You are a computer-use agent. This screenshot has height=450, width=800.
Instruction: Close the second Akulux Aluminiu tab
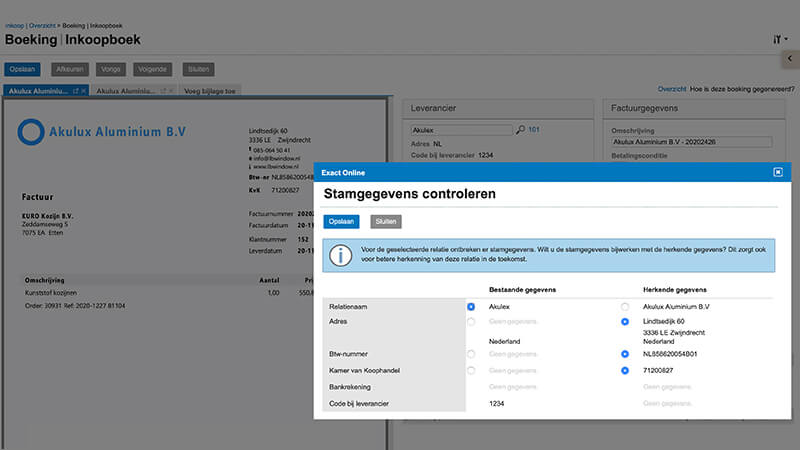click(x=171, y=91)
